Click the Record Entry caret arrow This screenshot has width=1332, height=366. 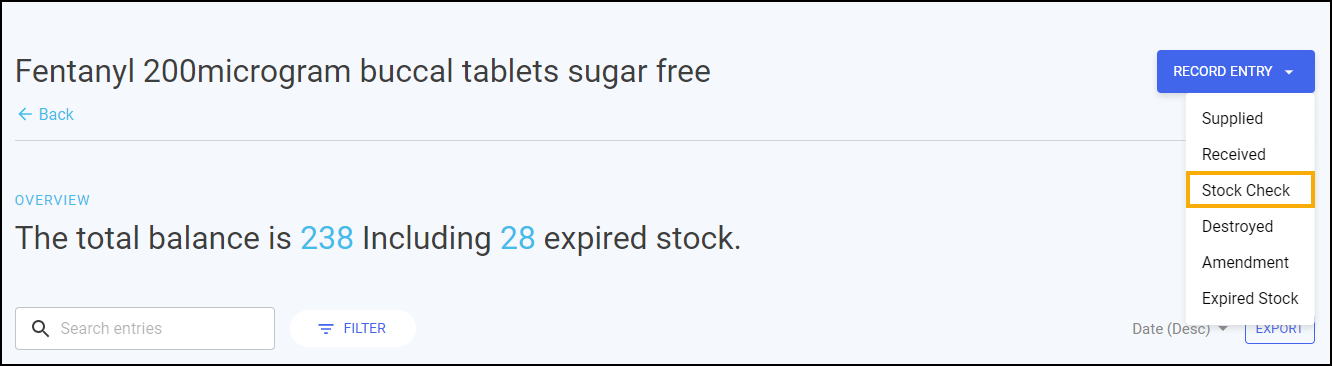(x=1289, y=72)
